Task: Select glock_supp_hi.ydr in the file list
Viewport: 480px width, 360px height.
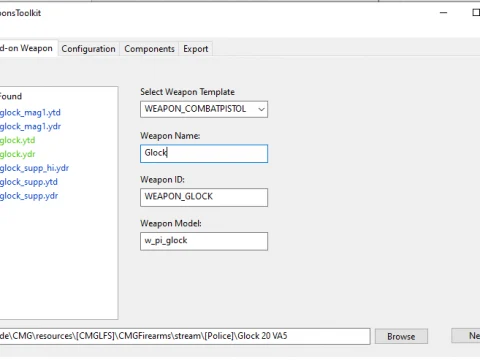Action: click(34, 168)
